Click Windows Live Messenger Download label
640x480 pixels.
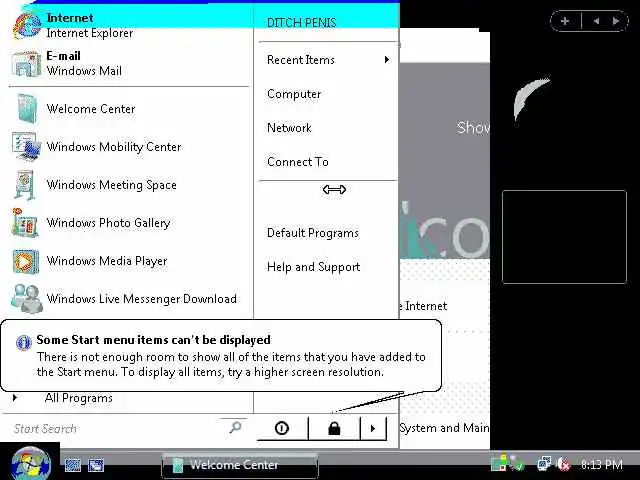[x=142, y=299]
